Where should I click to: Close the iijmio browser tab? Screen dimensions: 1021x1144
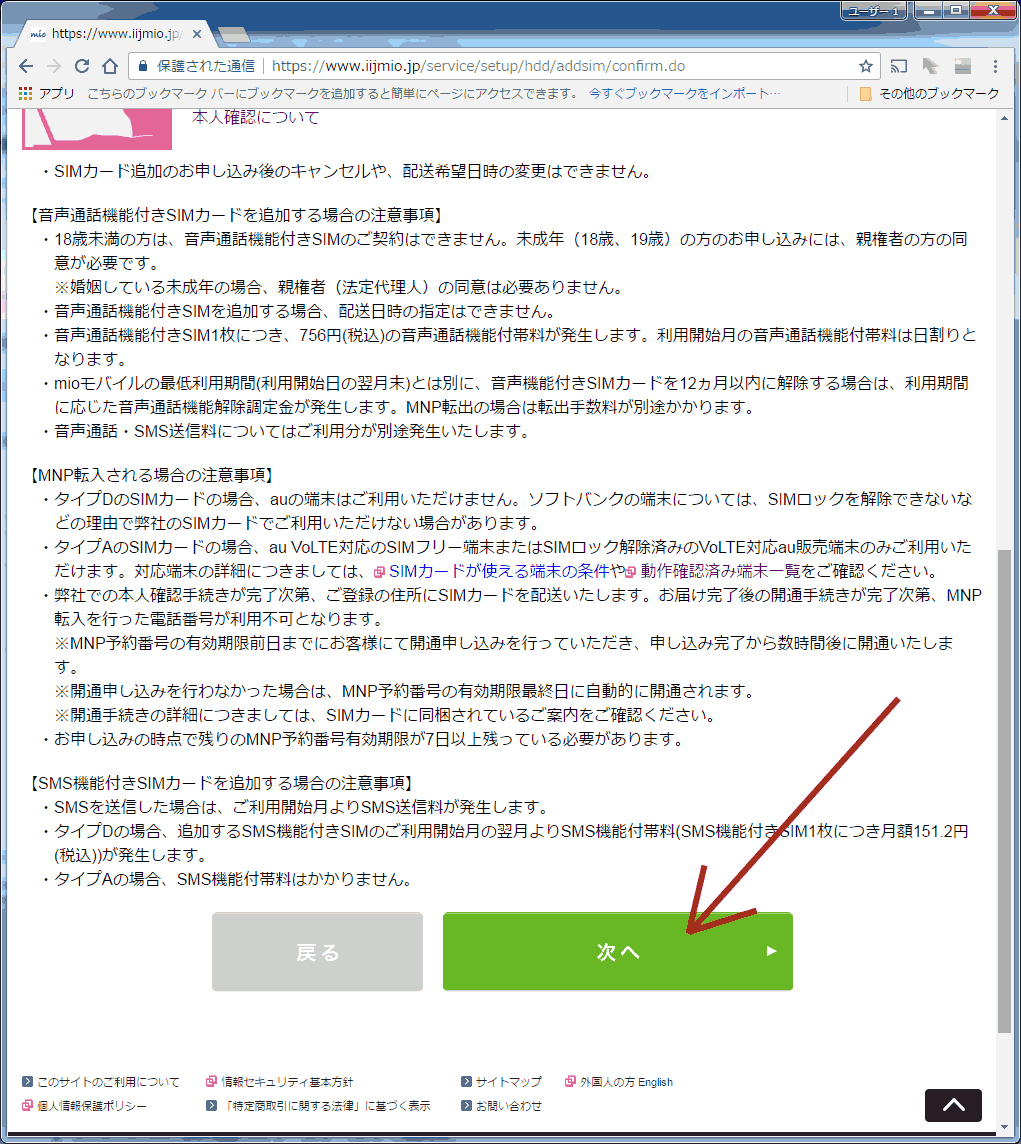tap(197, 34)
